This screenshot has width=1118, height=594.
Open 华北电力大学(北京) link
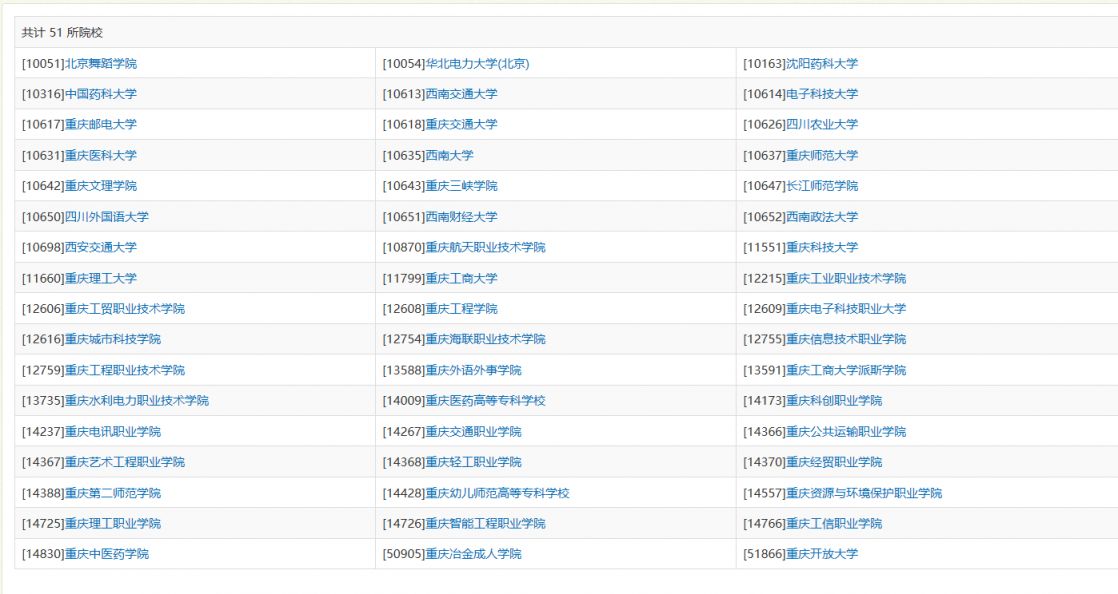coord(477,63)
